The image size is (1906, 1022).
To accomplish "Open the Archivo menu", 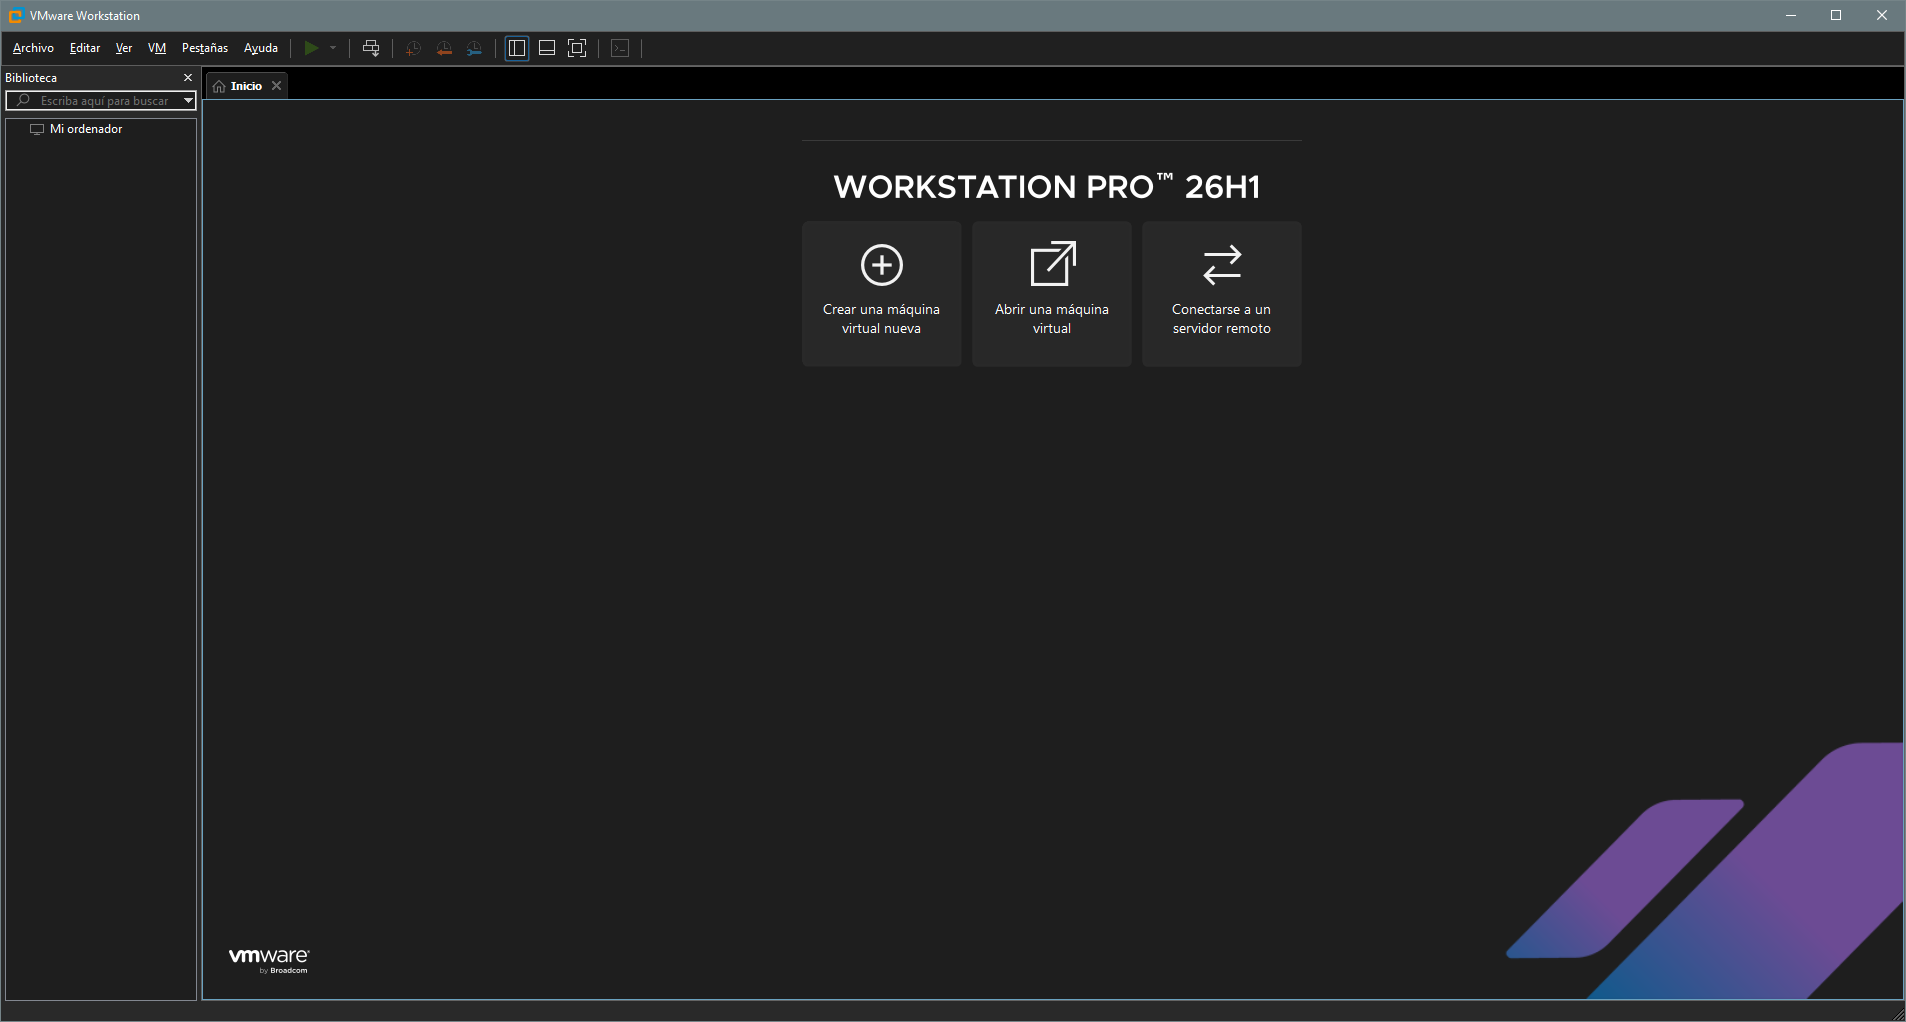I will tap(33, 48).
